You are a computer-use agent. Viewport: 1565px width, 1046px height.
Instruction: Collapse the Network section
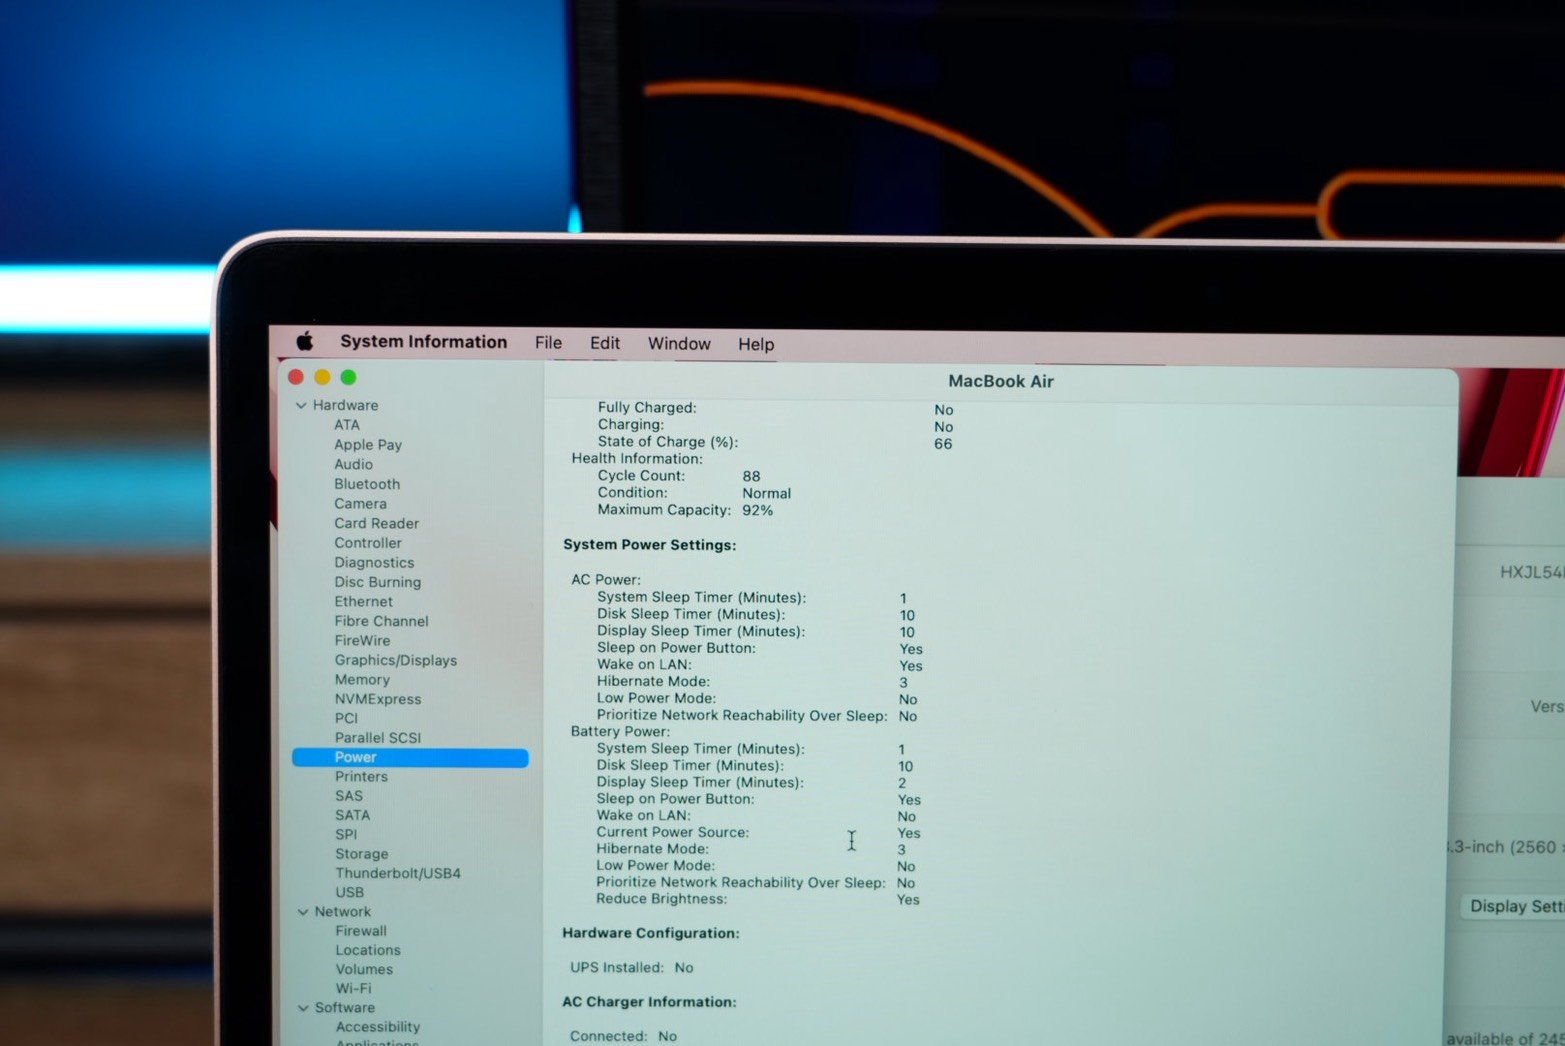(303, 912)
